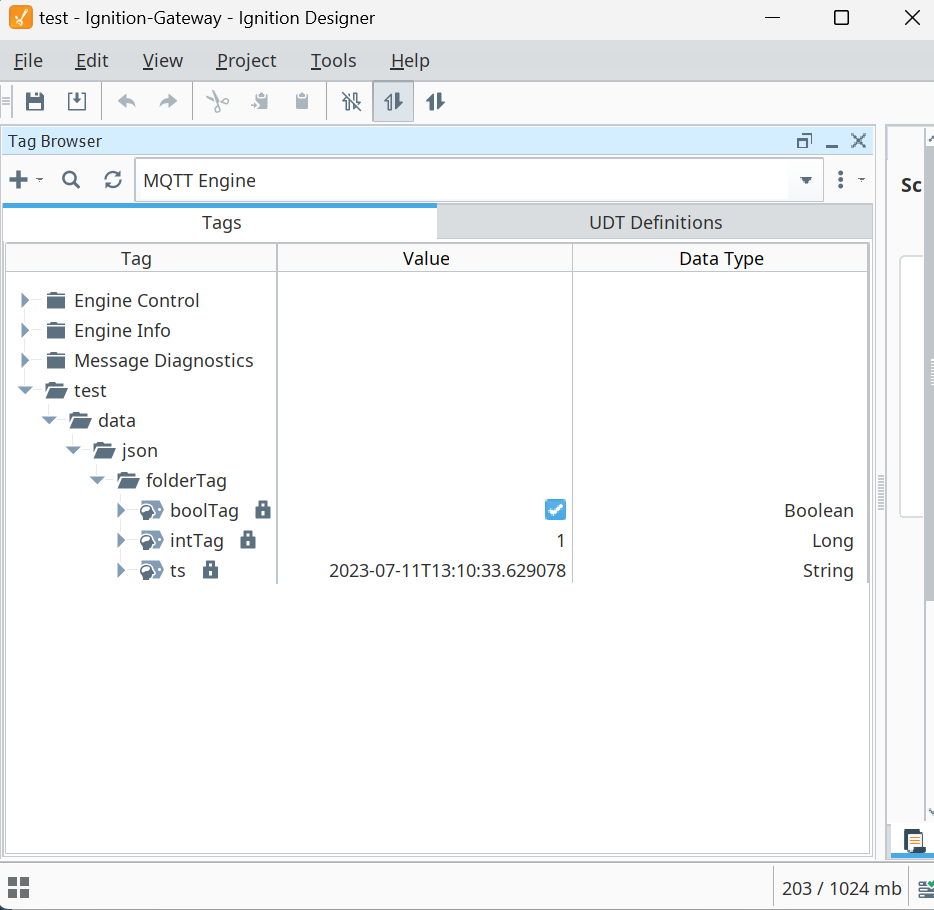The image size is (934, 910).
Task: Click the intTag value 1
Action: (560, 541)
